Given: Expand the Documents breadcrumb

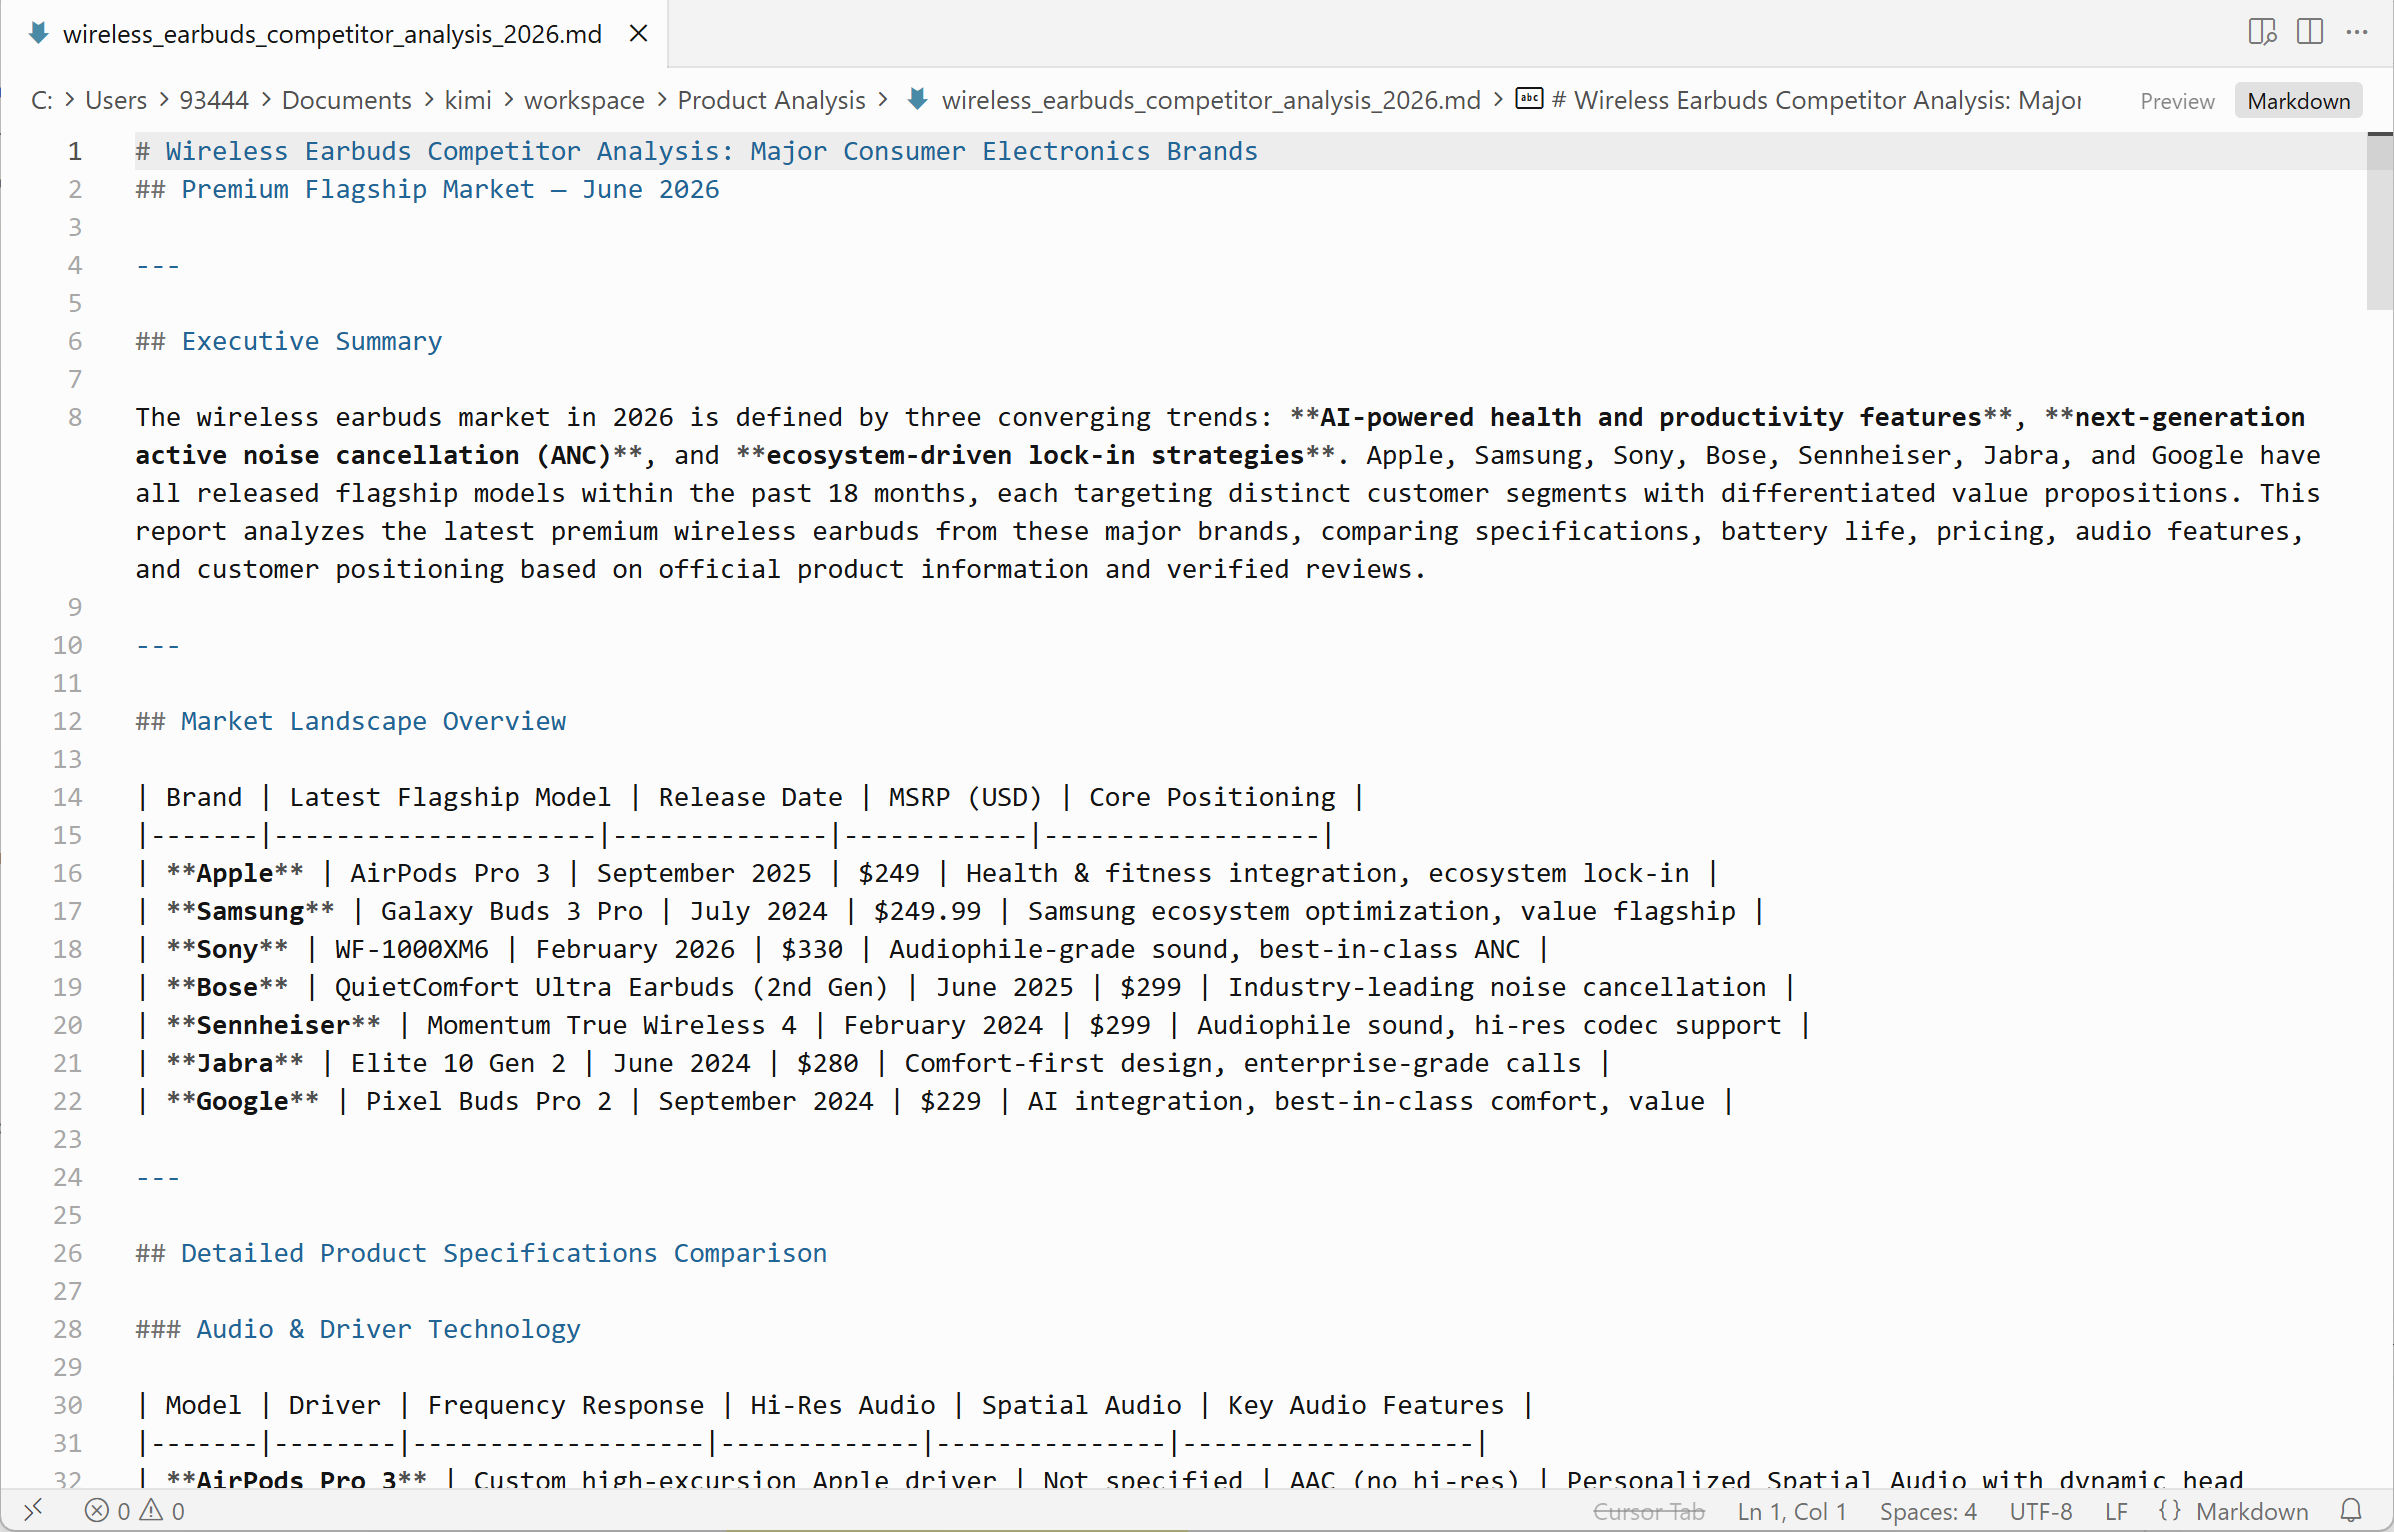Looking at the screenshot, I should tap(347, 100).
